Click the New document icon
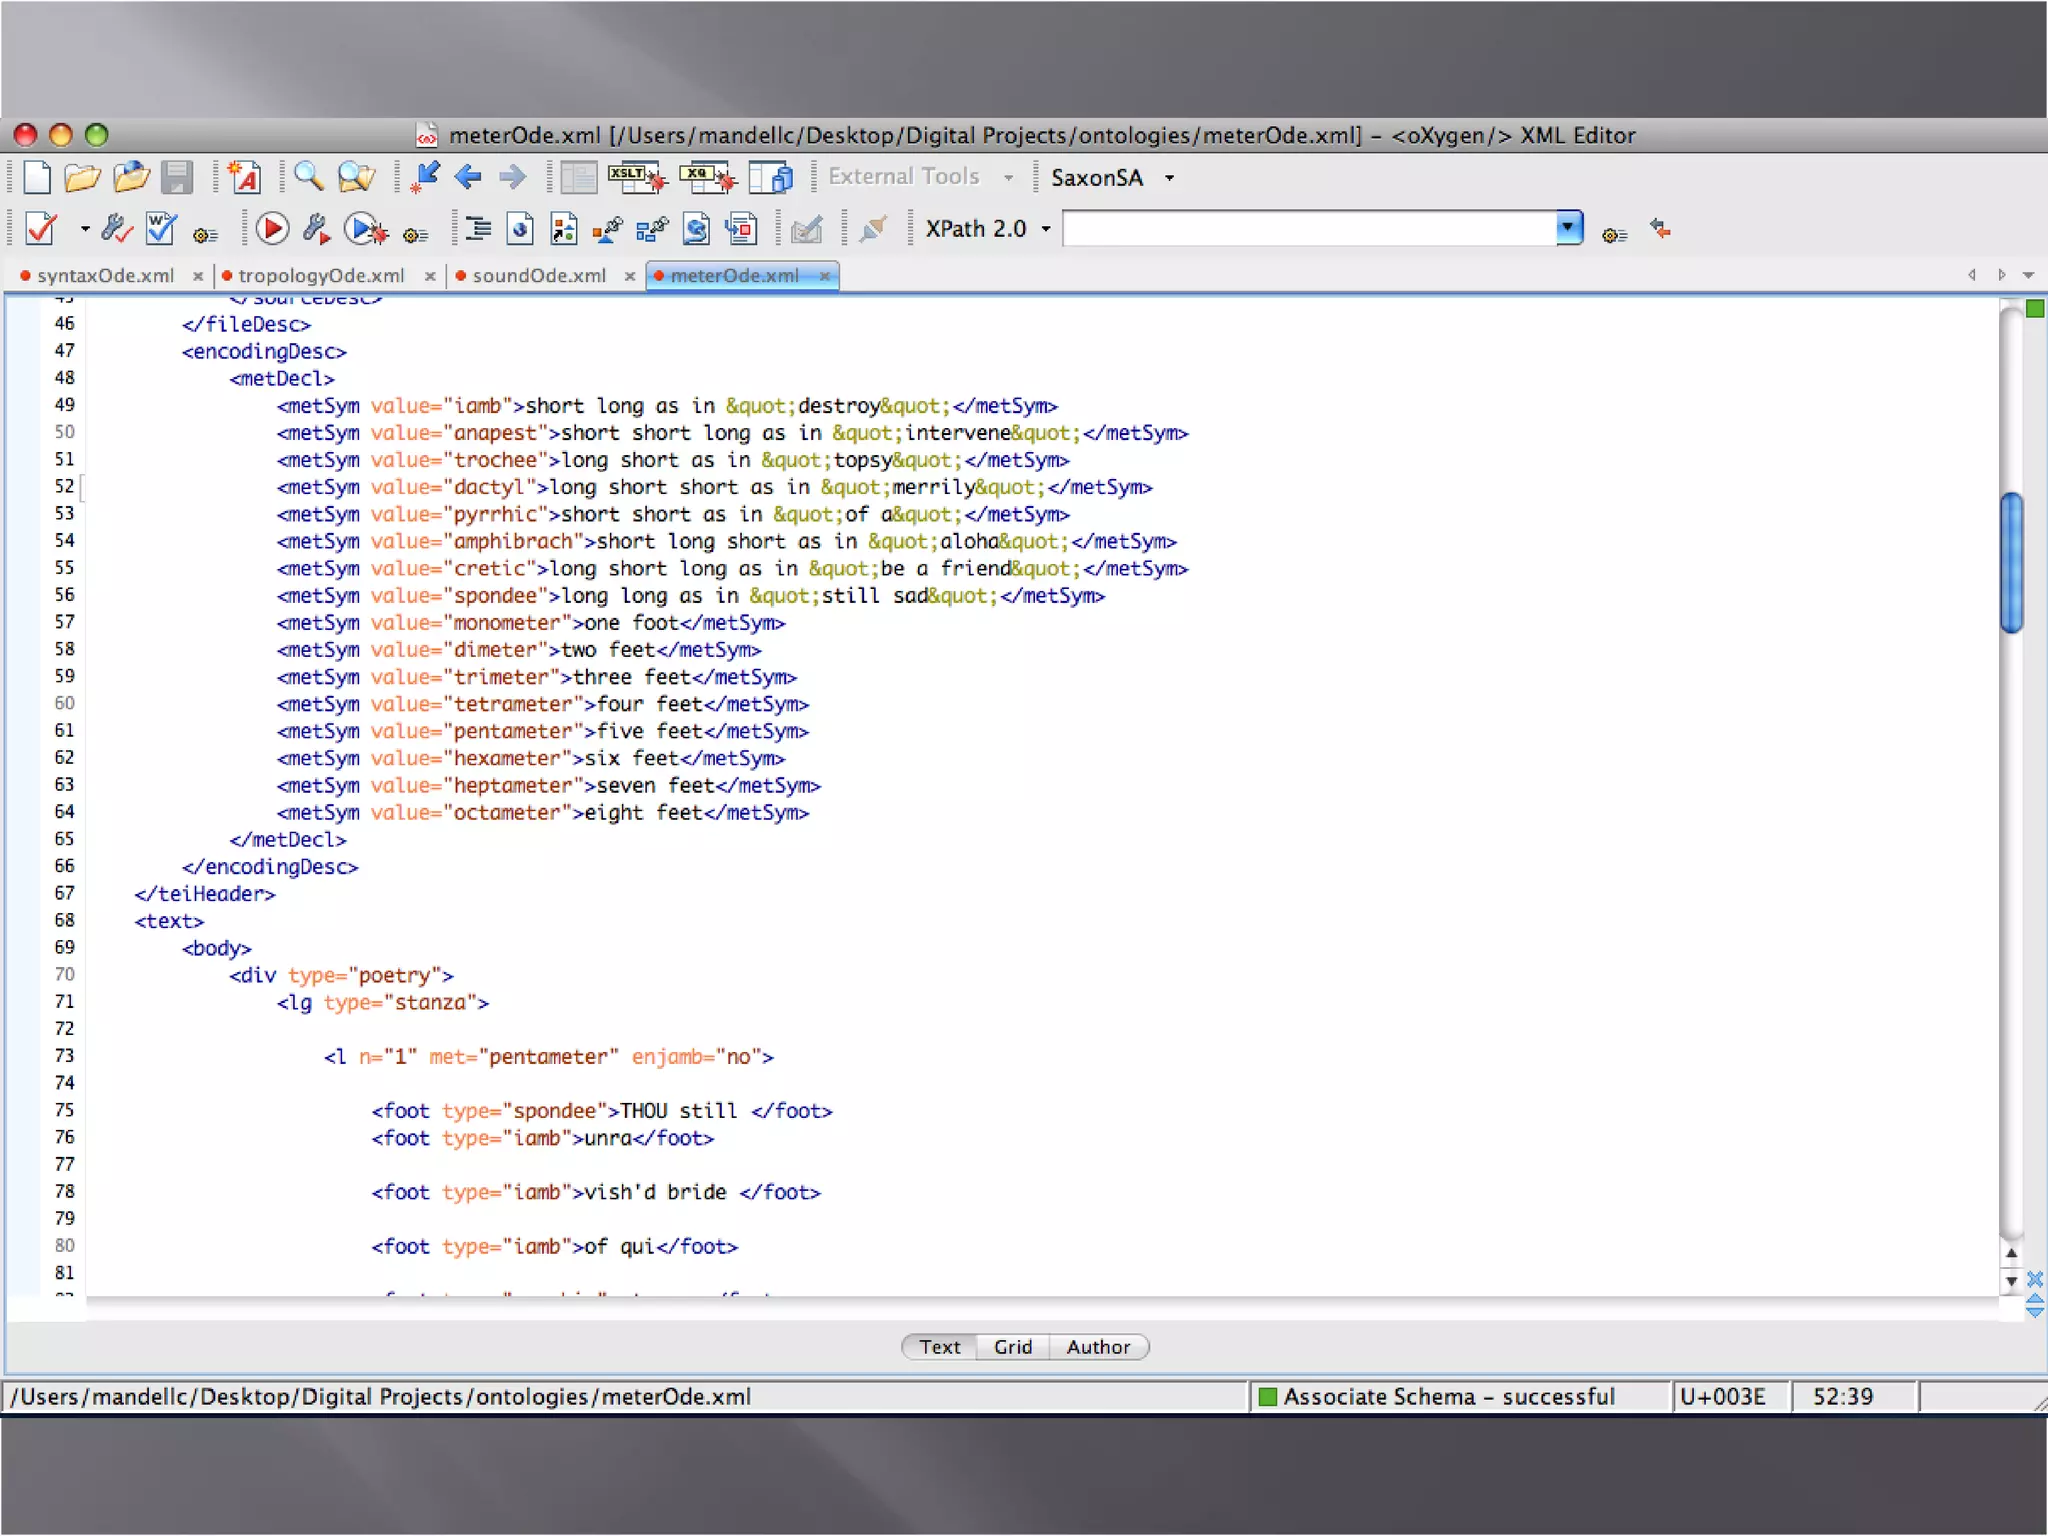 tap(37, 177)
